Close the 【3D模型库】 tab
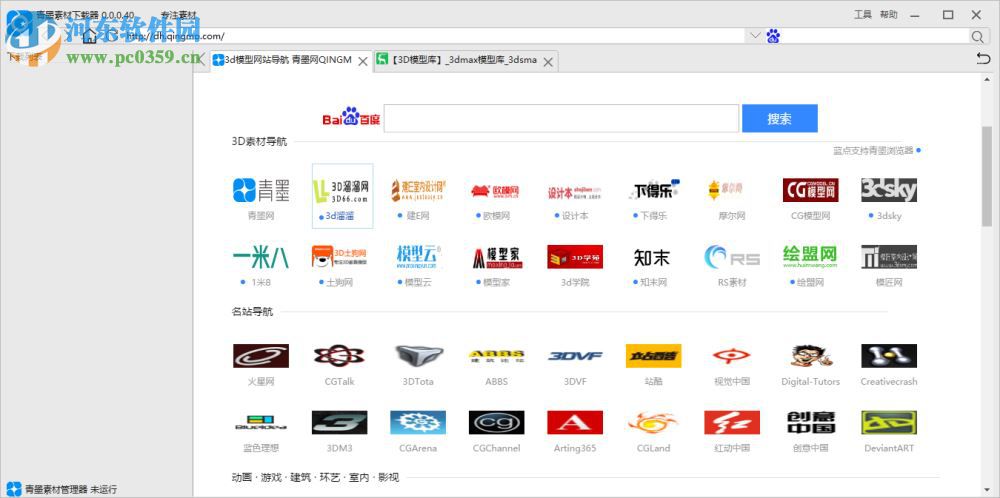1000x498 pixels. tap(548, 61)
